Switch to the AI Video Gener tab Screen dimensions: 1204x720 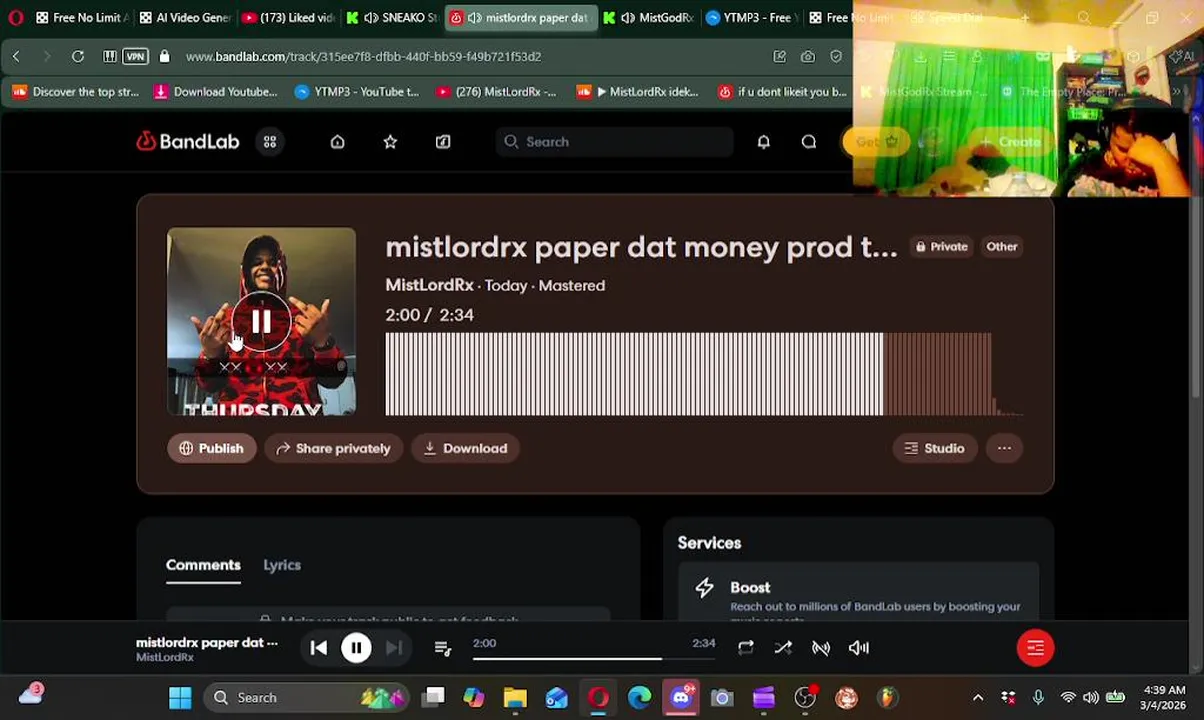pyautogui.click(x=185, y=17)
